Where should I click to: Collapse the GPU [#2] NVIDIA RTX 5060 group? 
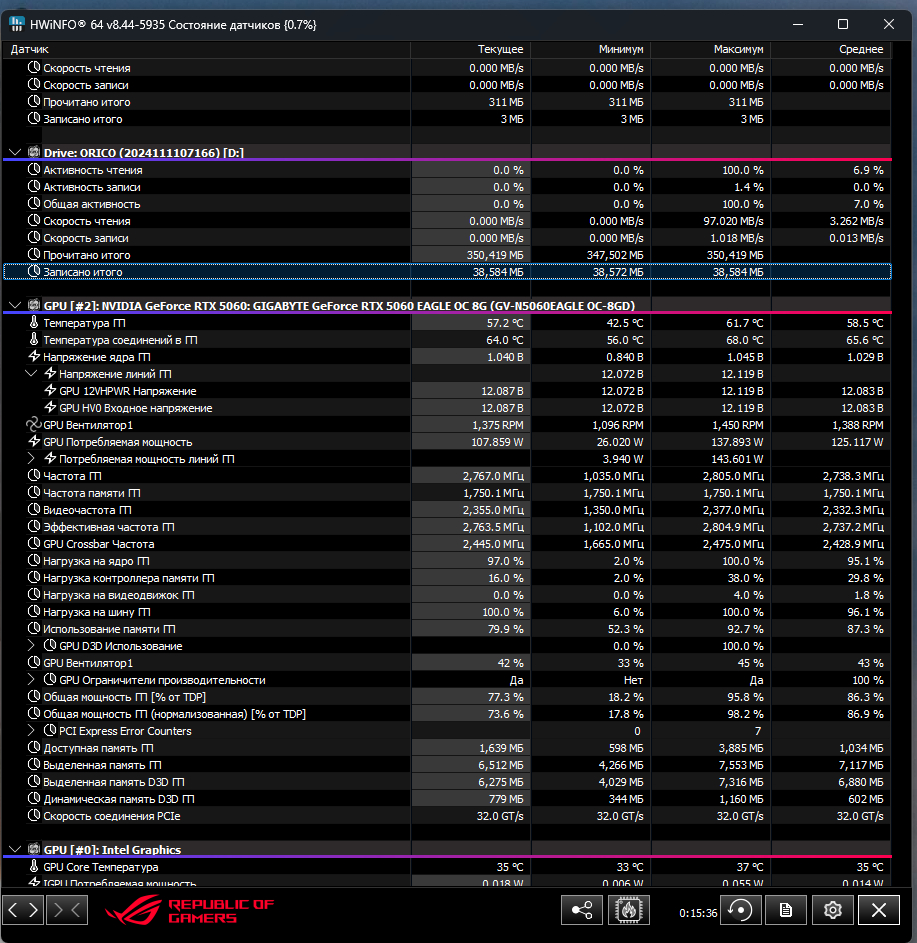[x=16, y=306]
